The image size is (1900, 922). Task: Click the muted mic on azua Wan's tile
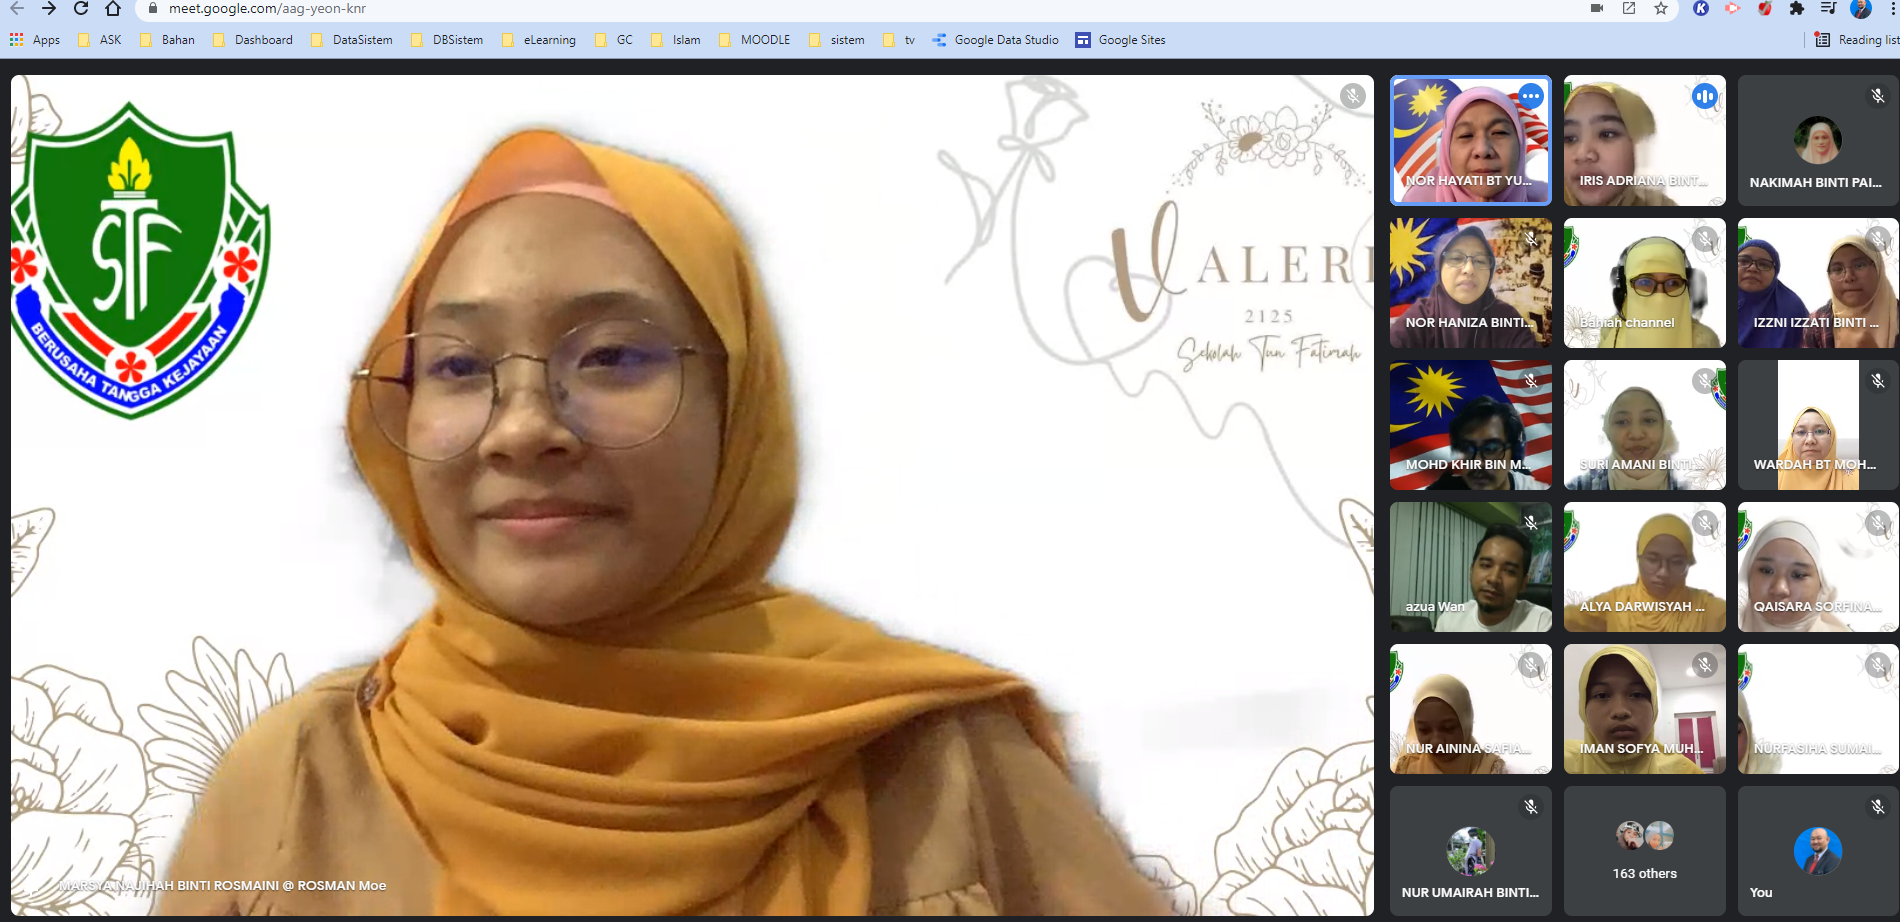1530,523
